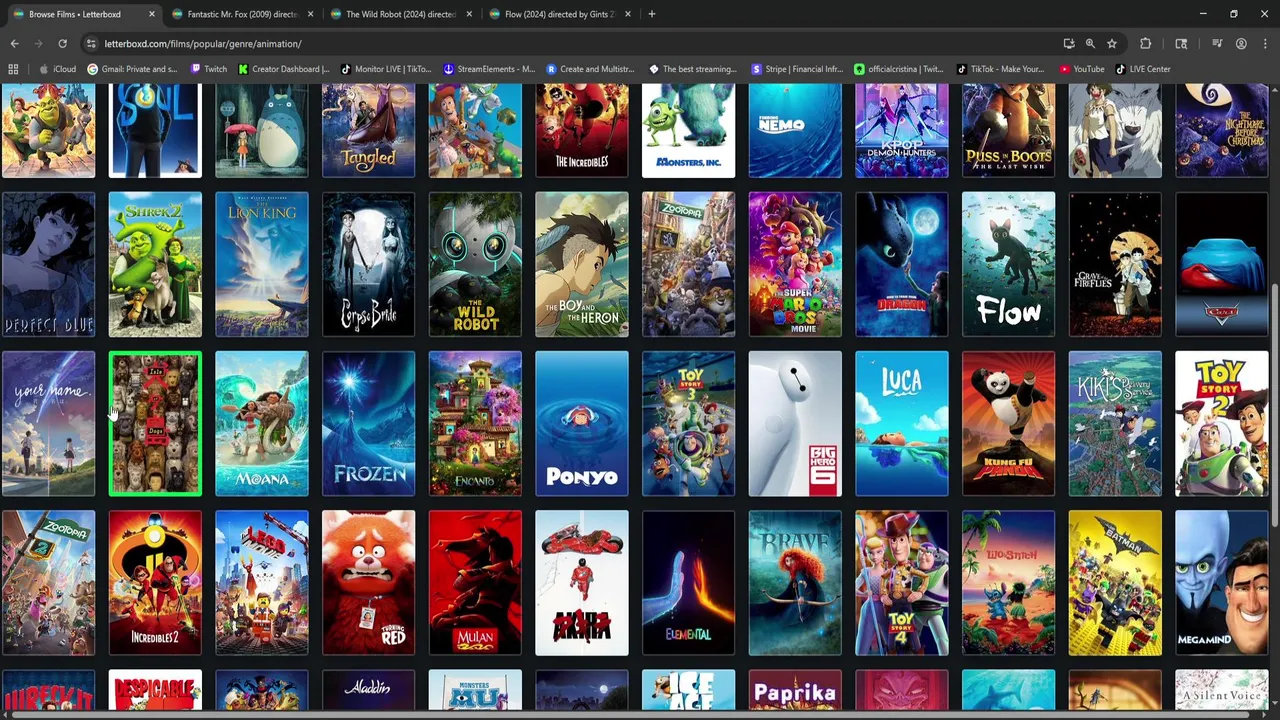Image resolution: width=1280 pixels, height=720 pixels.
Task: Open the Chrome profile avatar icon
Action: tap(1241, 44)
